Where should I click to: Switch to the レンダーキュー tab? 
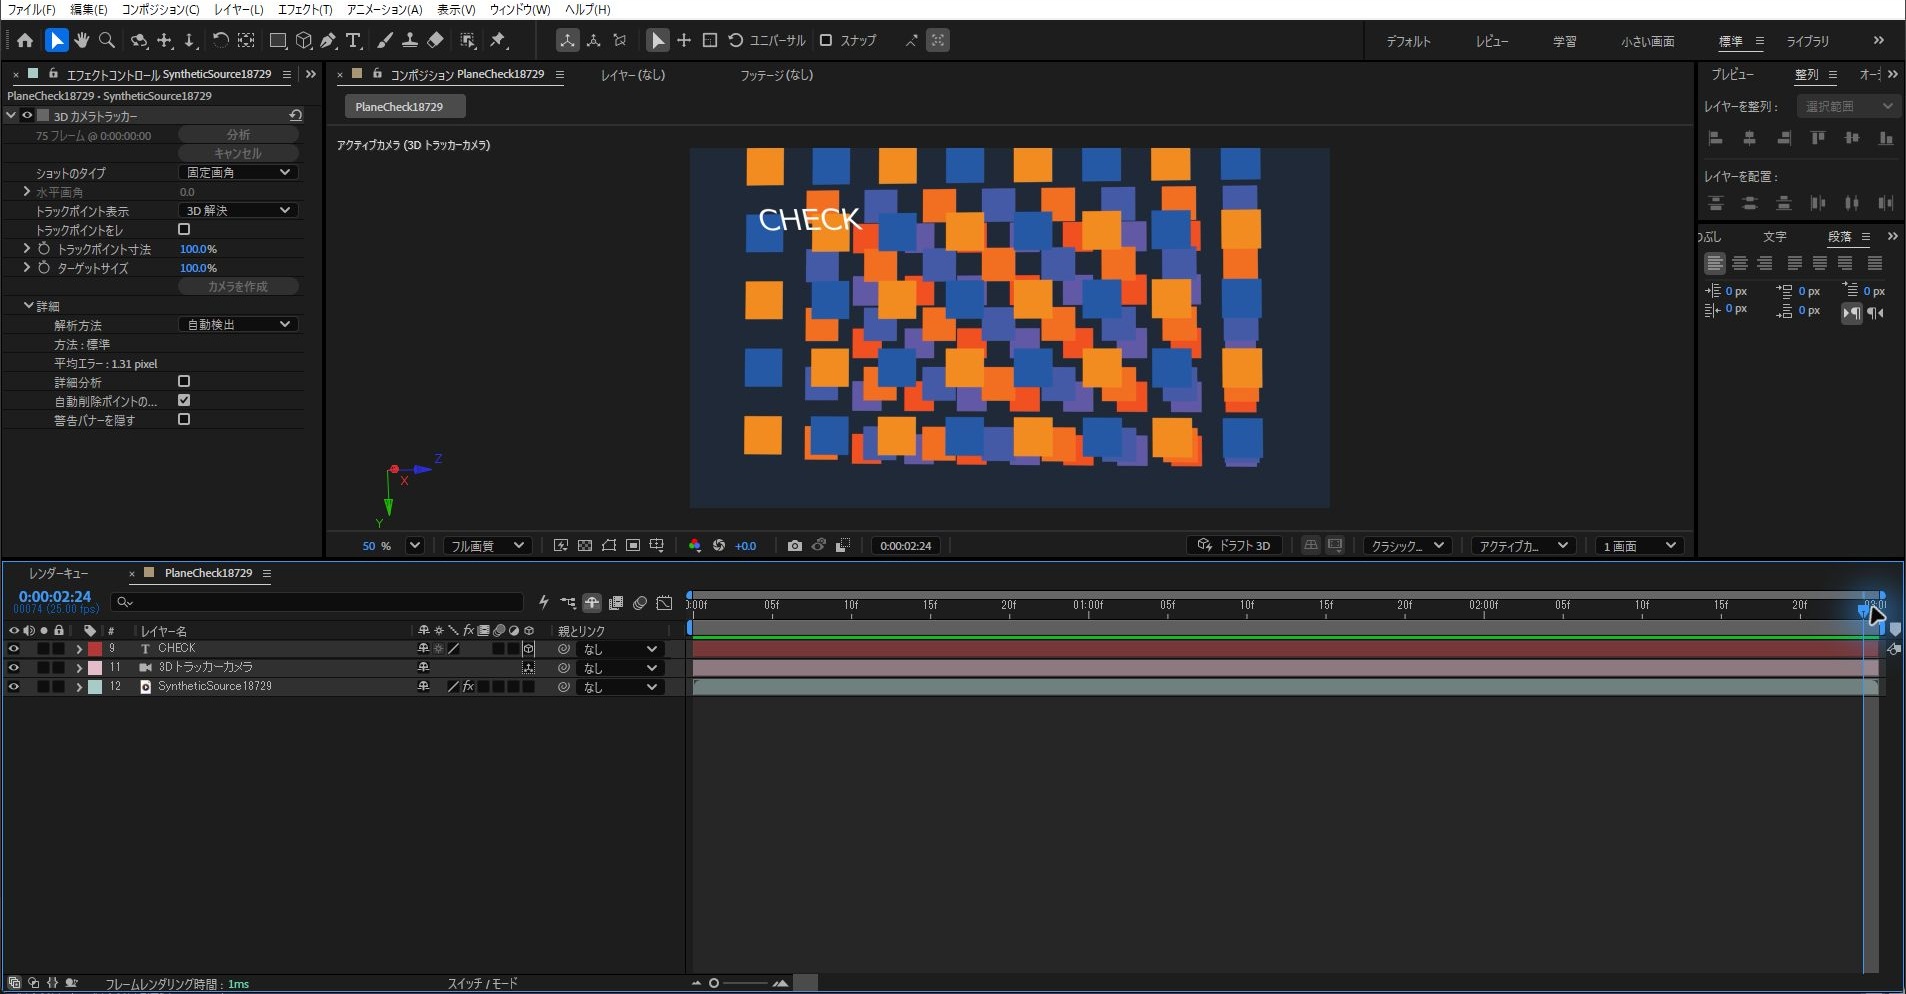click(x=58, y=574)
